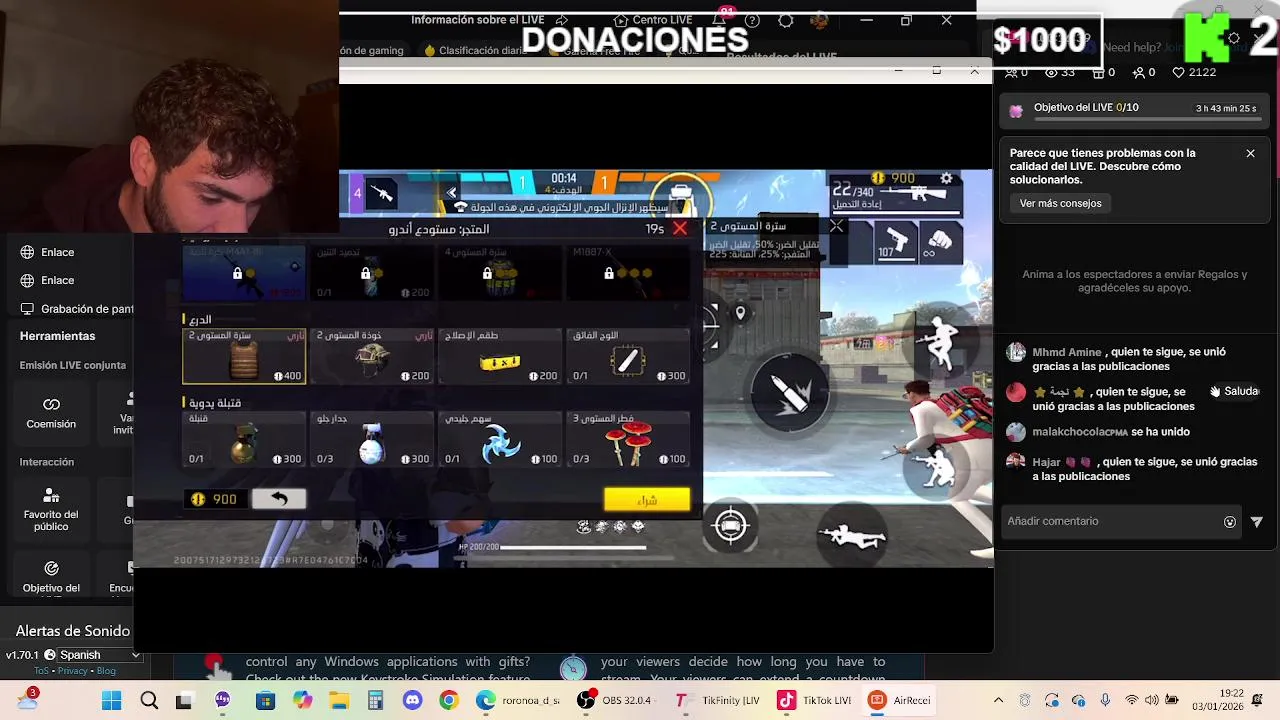Open Google Chrome from the taskbar
The width and height of the screenshot is (1280, 720).
(x=449, y=701)
